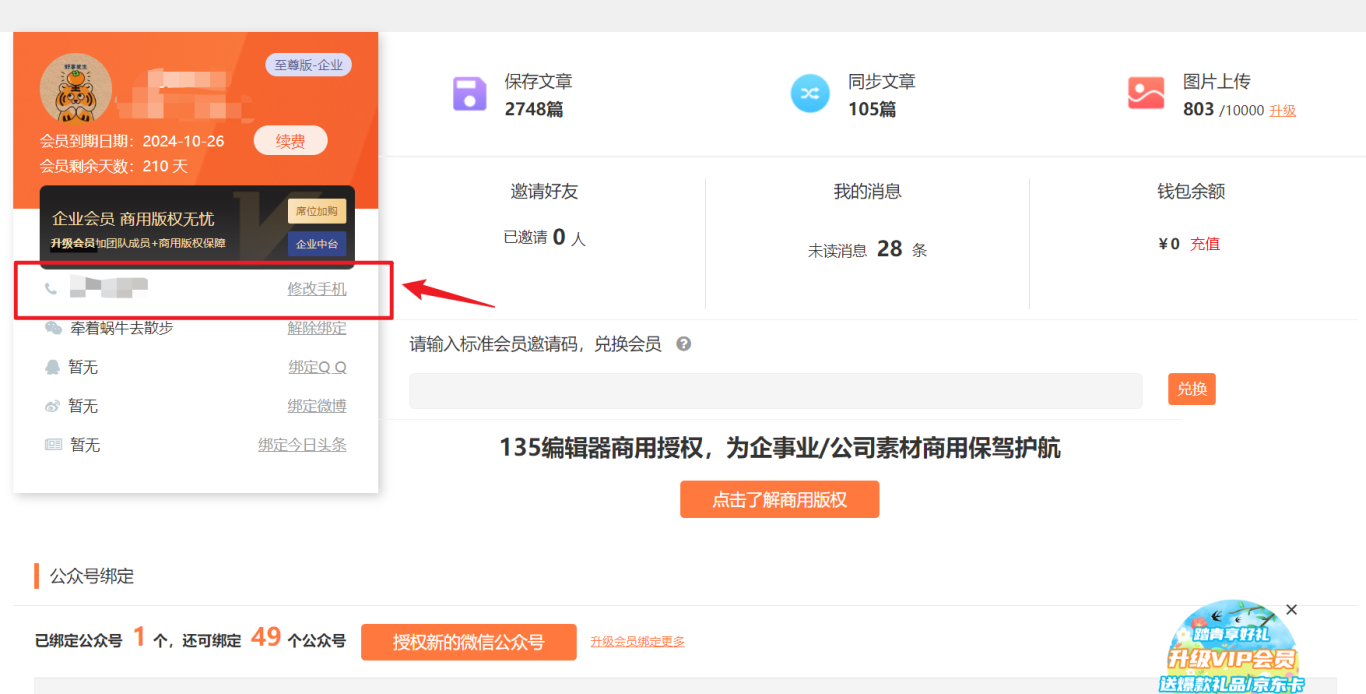Click 解除绑定 to unbind WeChat

click(317, 328)
